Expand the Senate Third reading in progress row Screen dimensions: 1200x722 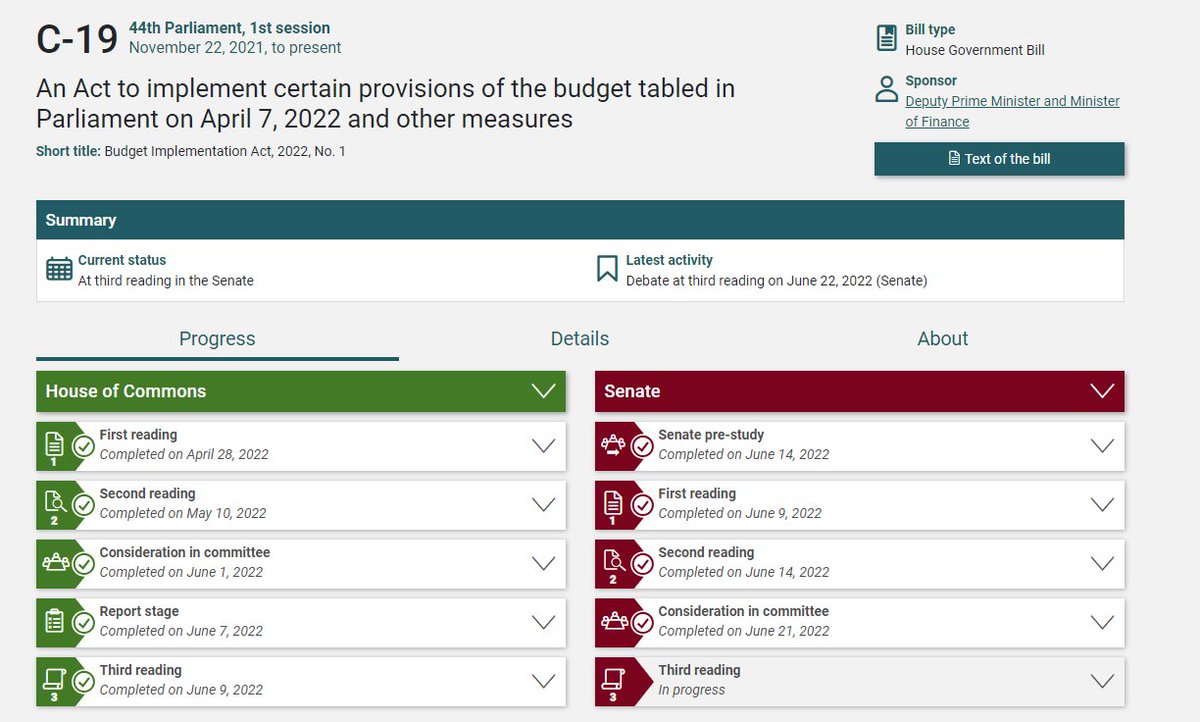[x=1103, y=680]
